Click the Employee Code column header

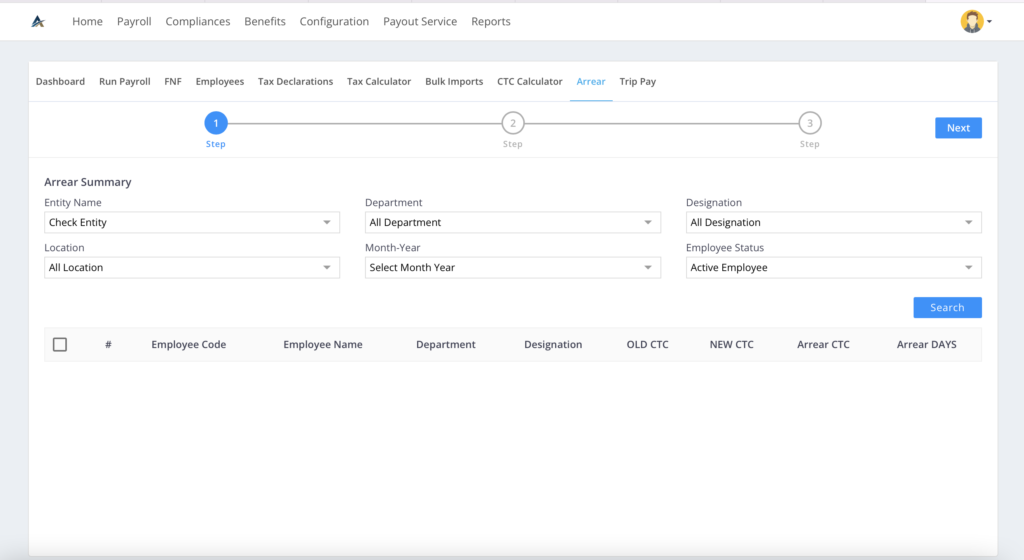(x=189, y=345)
